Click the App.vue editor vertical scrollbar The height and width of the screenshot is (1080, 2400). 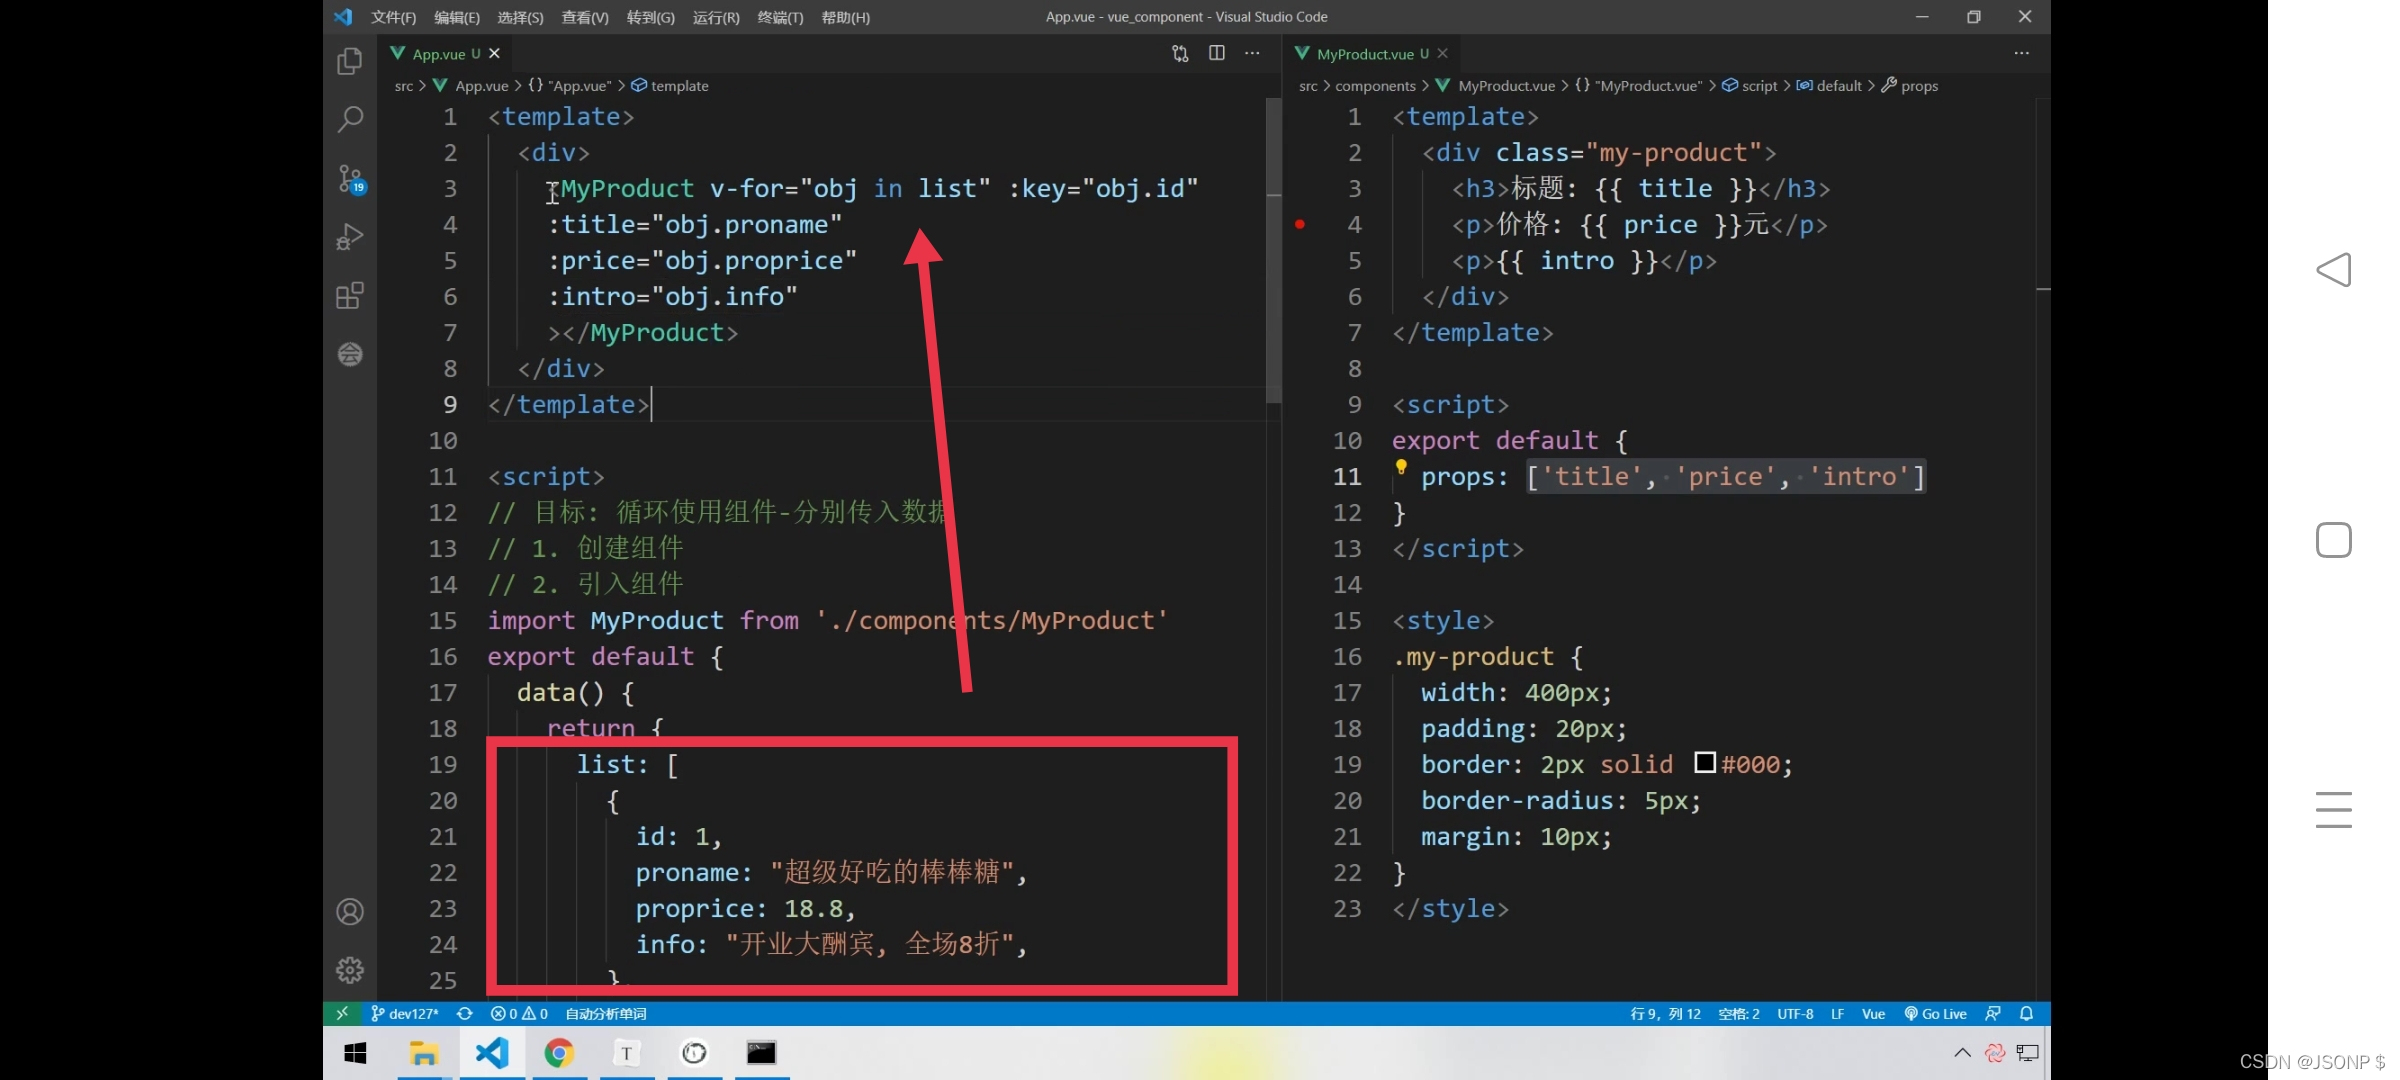pos(1273,250)
